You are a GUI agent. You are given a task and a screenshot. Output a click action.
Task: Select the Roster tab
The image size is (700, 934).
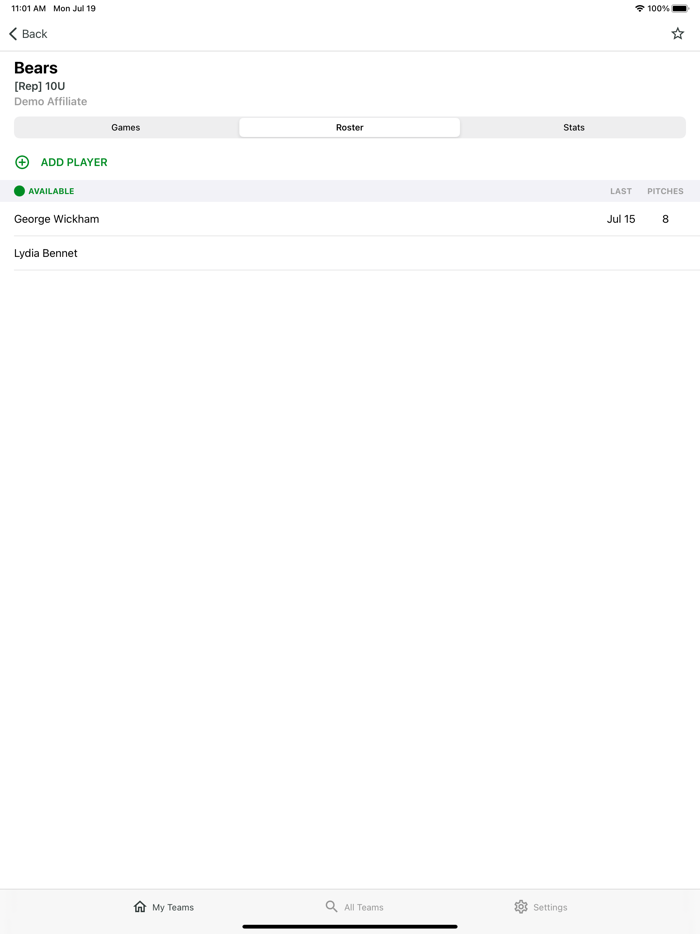350,127
